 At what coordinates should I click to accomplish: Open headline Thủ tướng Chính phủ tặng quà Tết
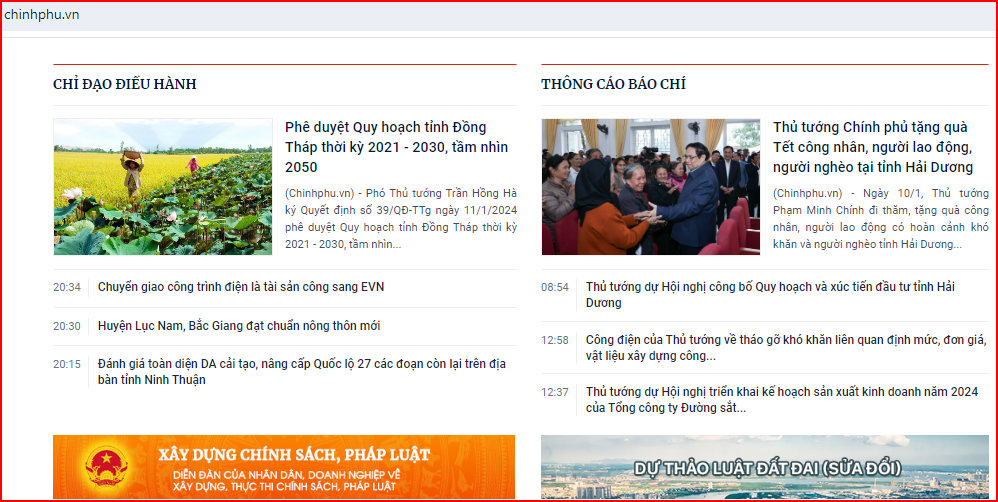coord(873,147)
